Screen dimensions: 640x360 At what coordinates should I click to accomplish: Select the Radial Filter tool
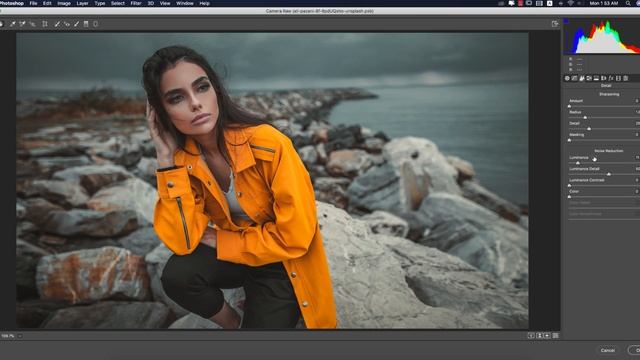(96, 24)
